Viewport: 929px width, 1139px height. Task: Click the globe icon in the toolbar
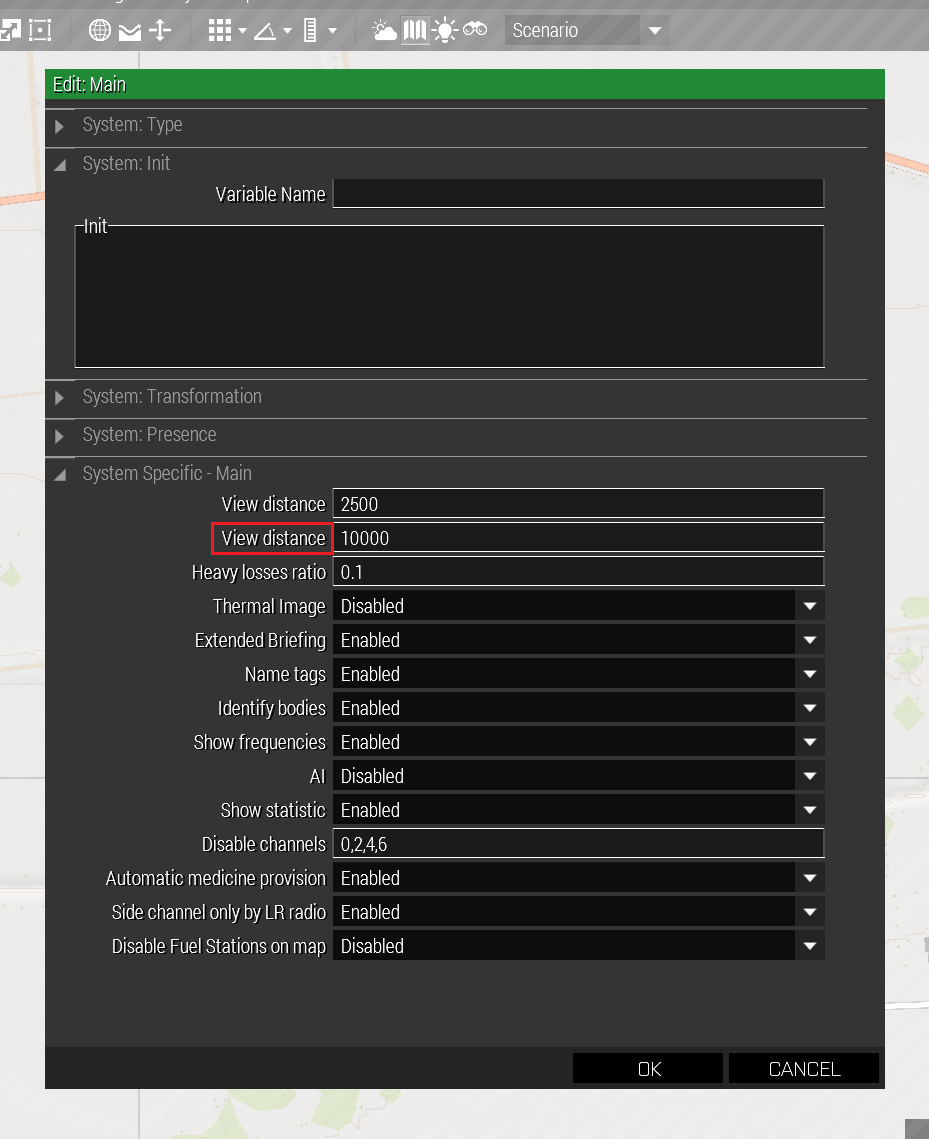pos(100,30)
